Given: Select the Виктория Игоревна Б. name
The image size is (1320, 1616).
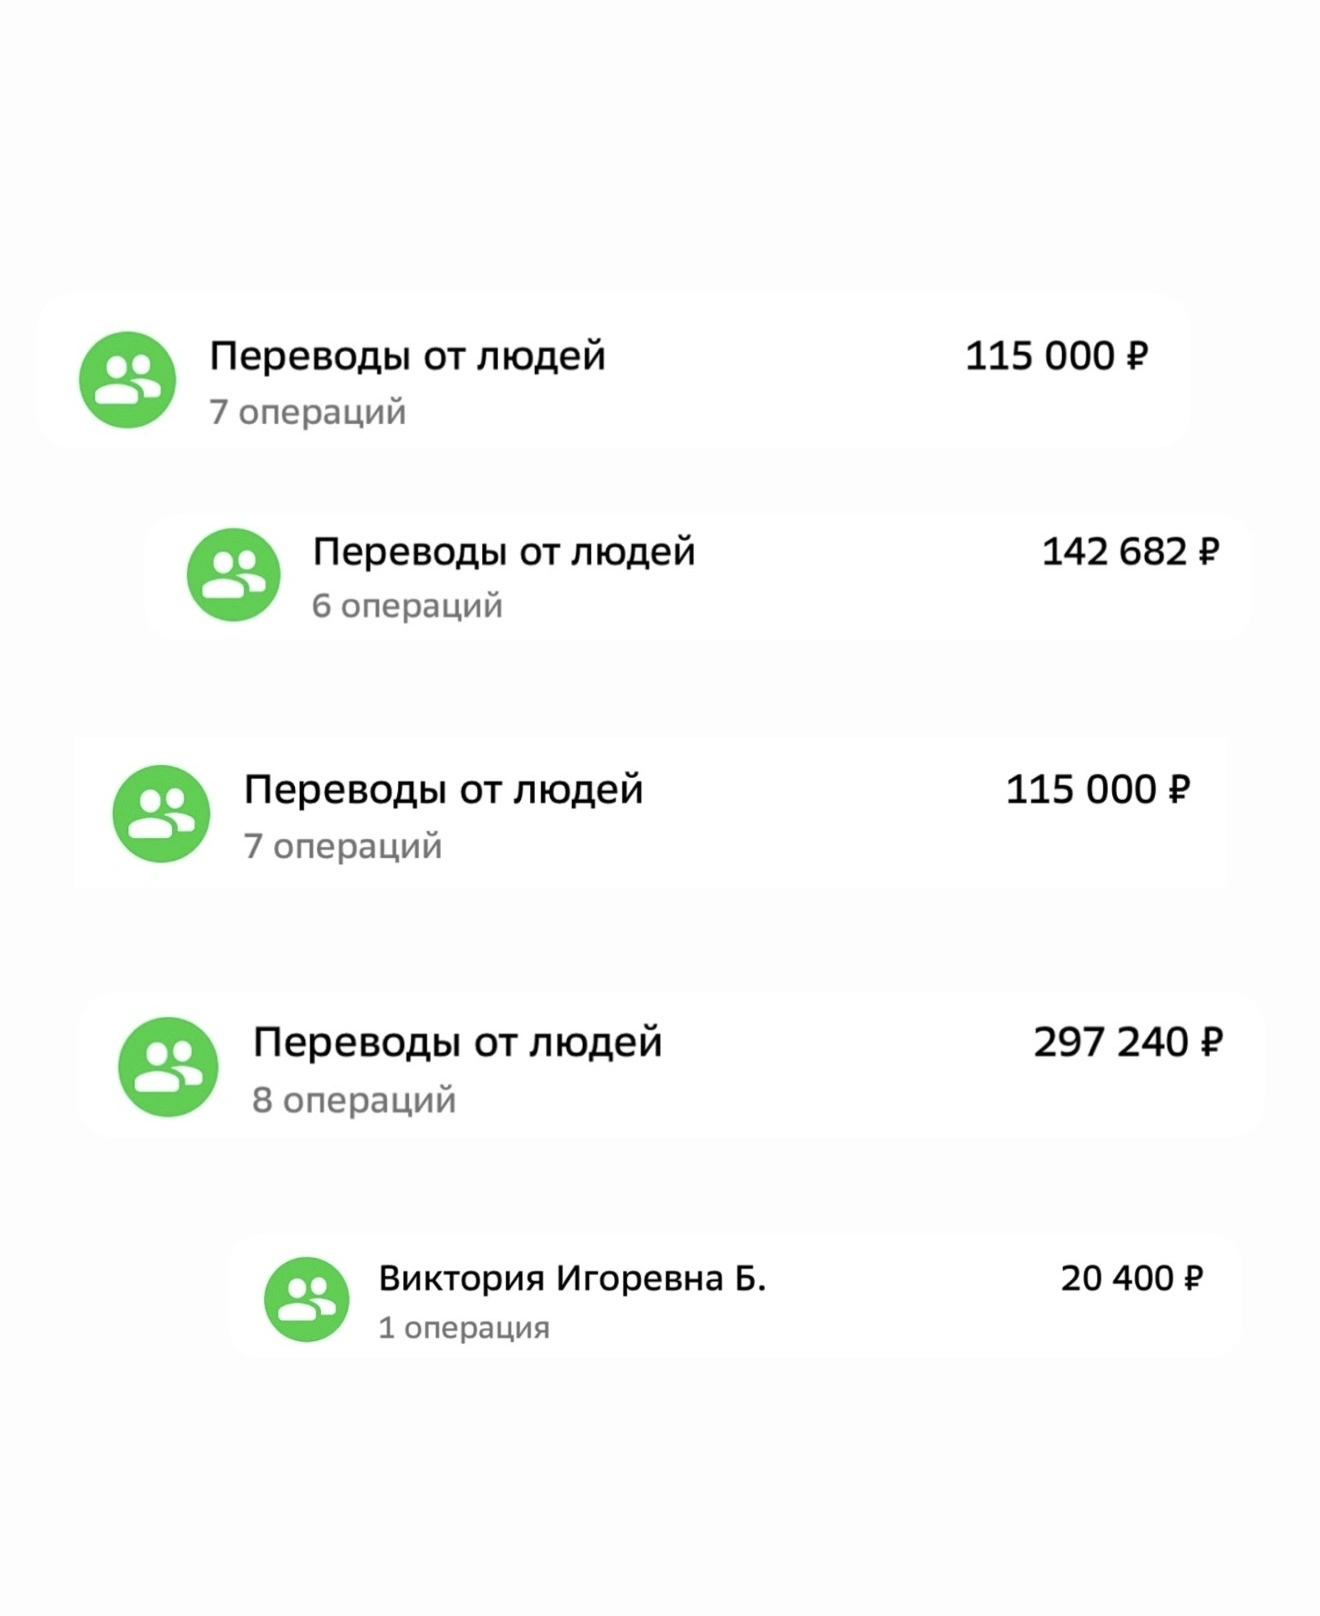Looking at the screenshot, I should (x=572, y=1279).
